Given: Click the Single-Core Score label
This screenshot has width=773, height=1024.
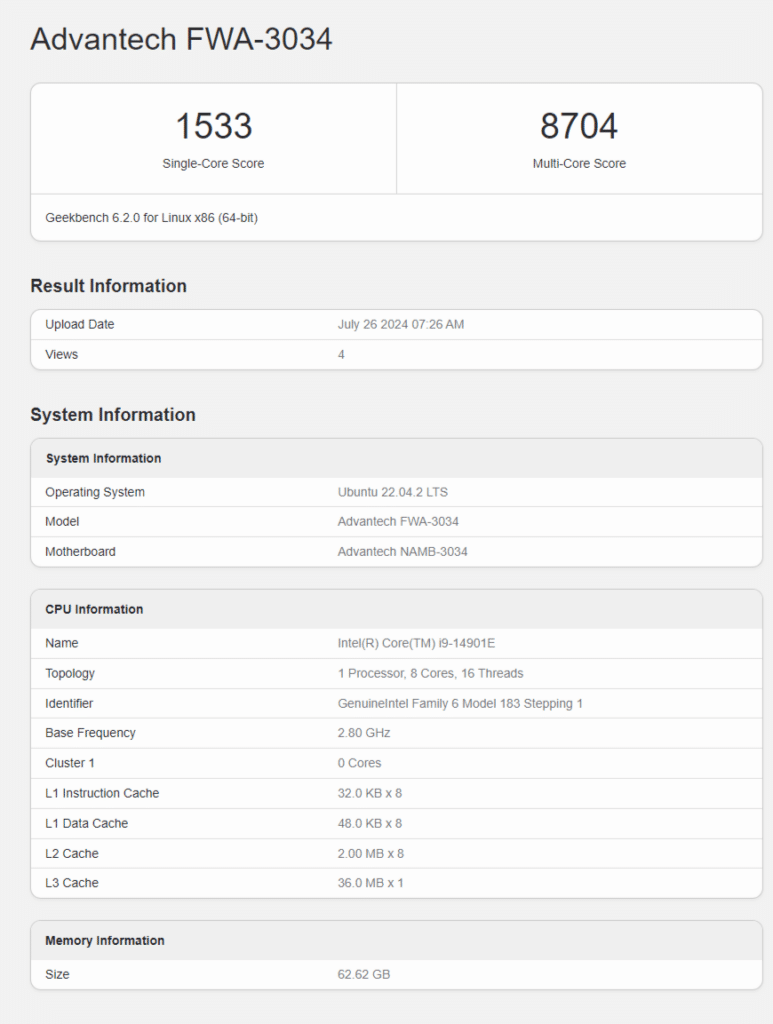Looking at the screenshot, I should click(213, 163).
